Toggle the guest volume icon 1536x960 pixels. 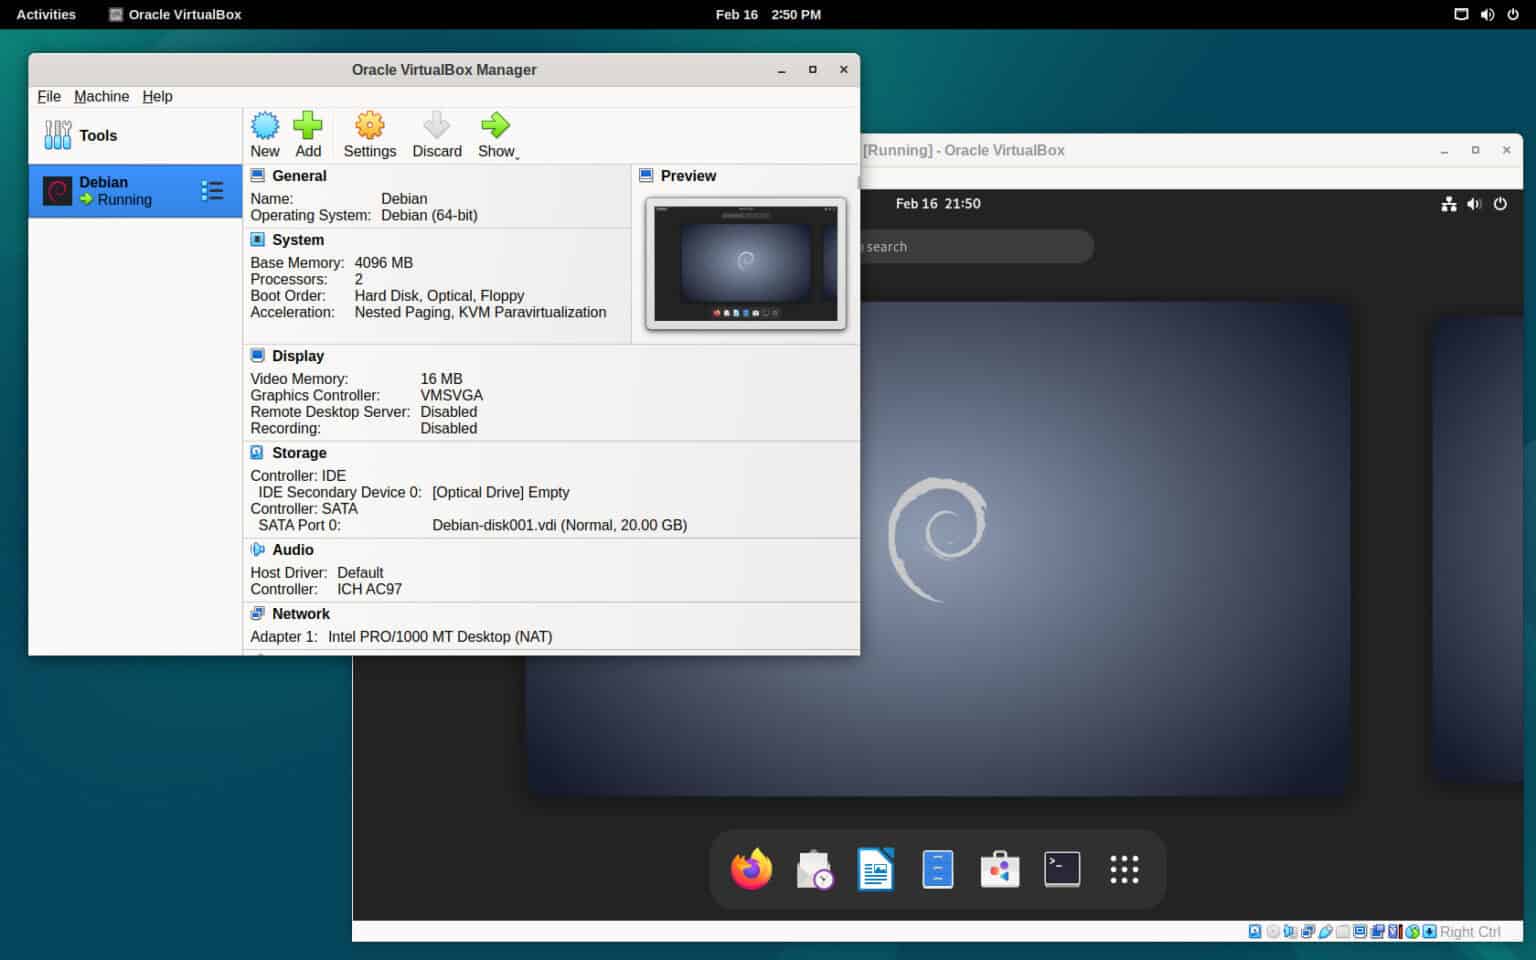coord(1474,204)
